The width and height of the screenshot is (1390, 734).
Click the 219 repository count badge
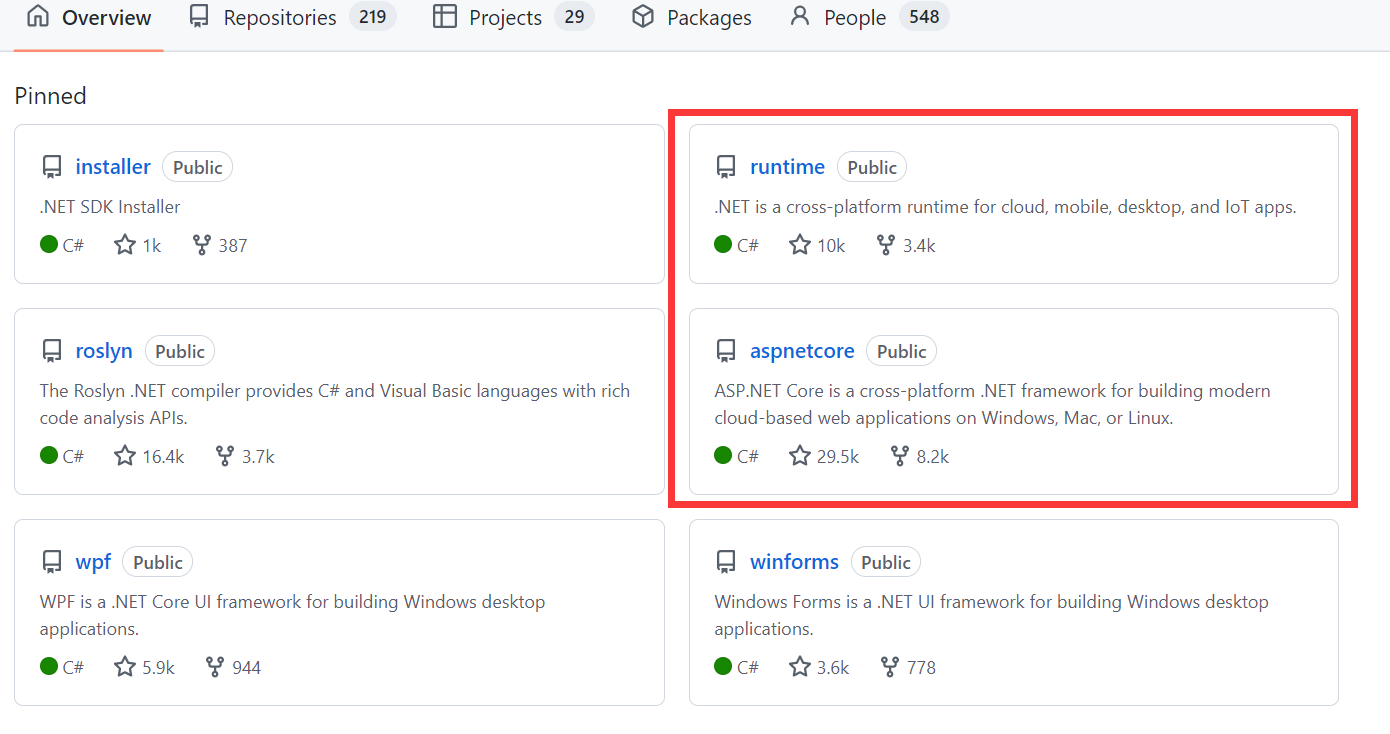(375, 16)
